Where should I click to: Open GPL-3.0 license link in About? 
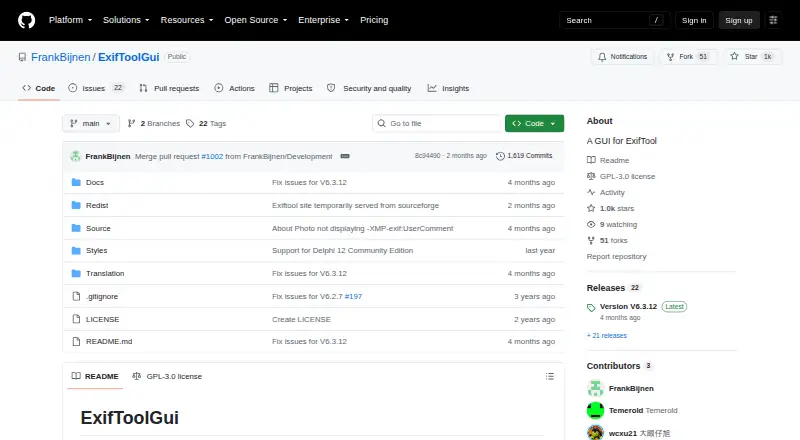click(621, 176)
